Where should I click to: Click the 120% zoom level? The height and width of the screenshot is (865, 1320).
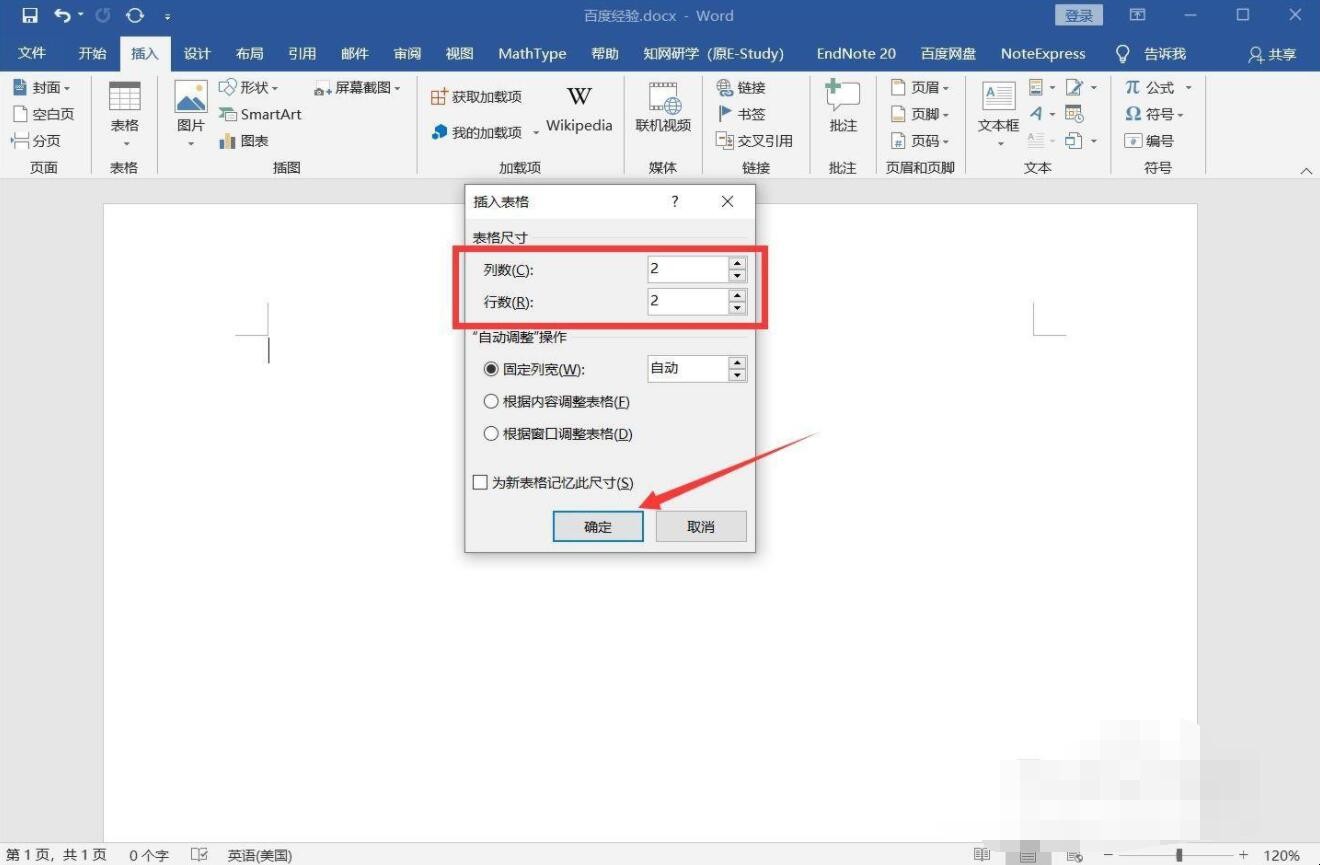pyautogui.click(x=1281, y=855)
